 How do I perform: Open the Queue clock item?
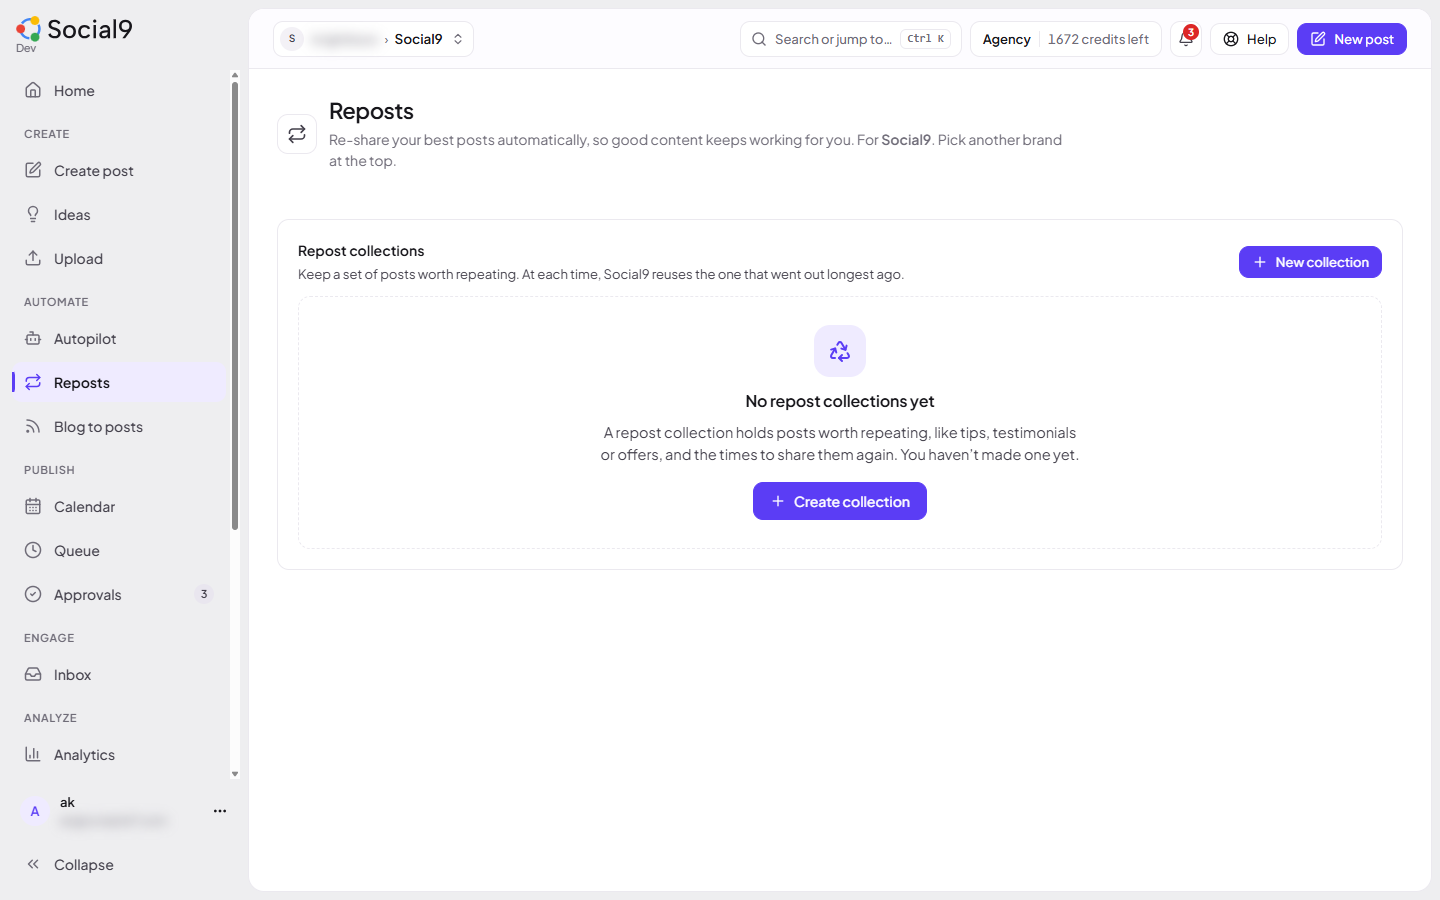[x=120, y=551]
